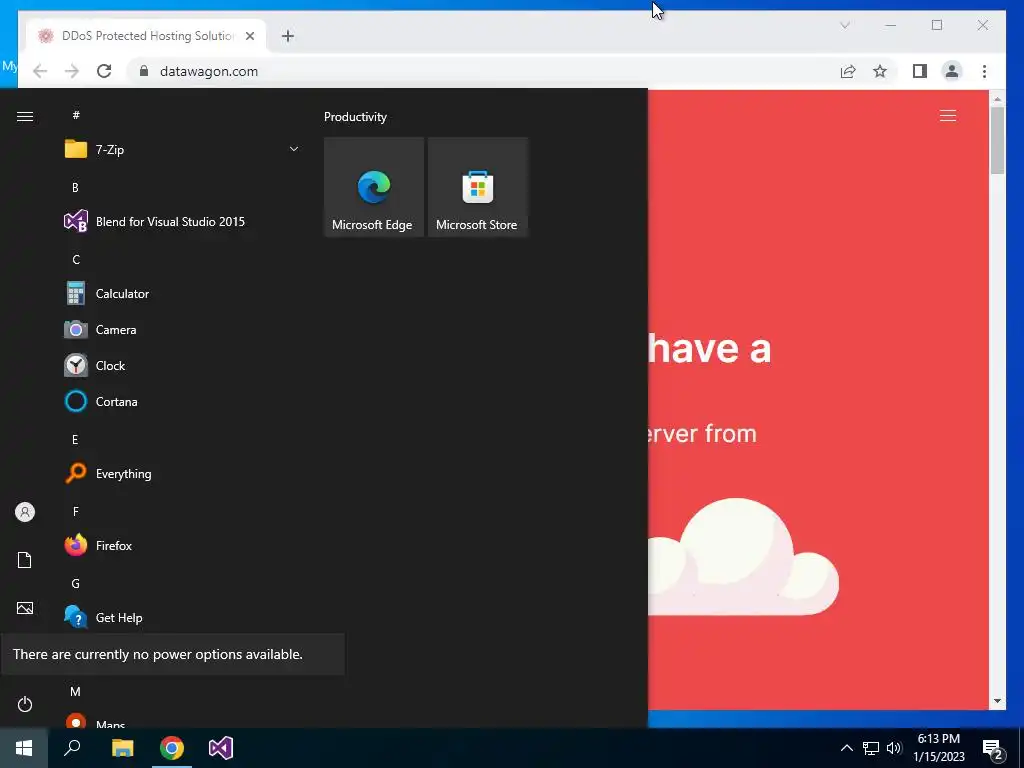1024x768 pixels.
Task: Toggle Chrome's side panel
Action: (x=920, y=71)
